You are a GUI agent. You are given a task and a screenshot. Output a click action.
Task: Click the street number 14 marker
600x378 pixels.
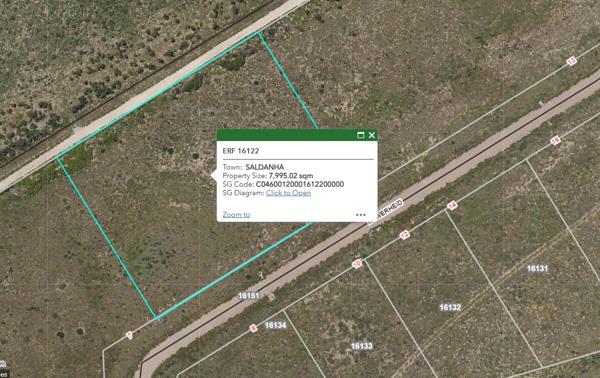(452, 205)
